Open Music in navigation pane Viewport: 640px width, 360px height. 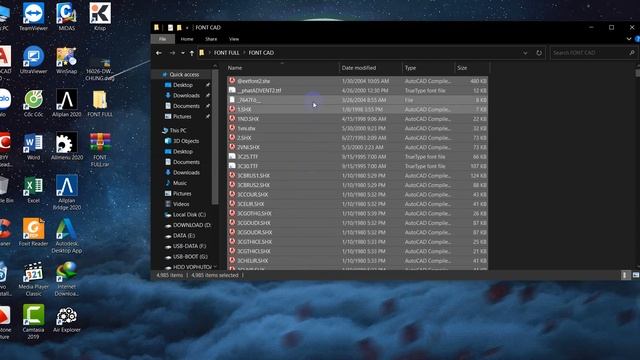(x=180, y=183)
